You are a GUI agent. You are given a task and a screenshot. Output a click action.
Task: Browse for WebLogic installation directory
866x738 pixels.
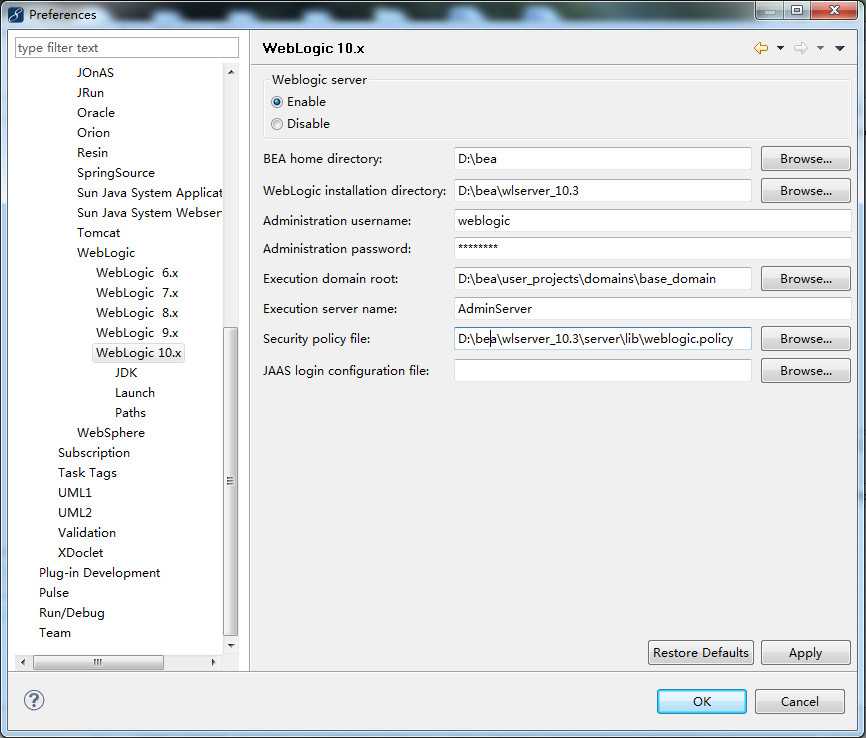tap(805, 191)
